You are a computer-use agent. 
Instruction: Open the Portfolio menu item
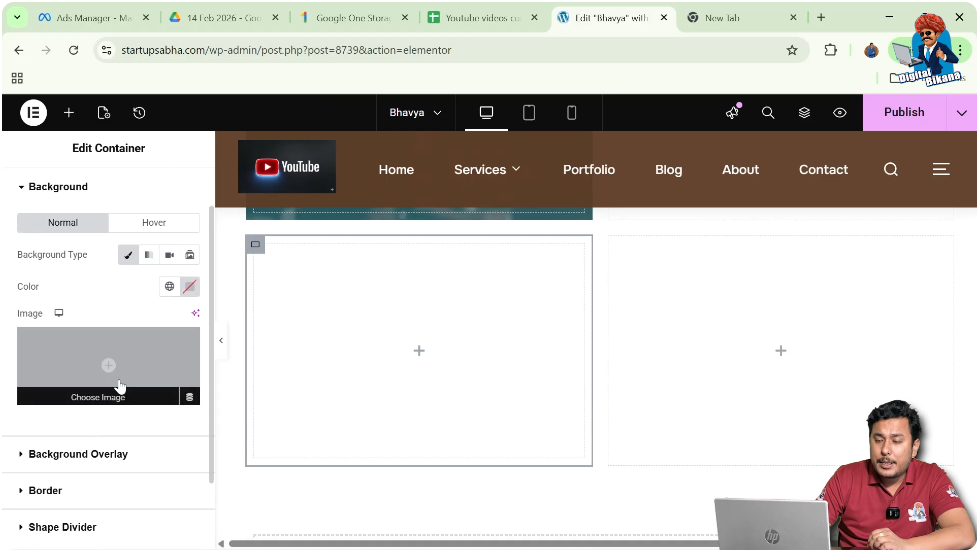pos(589,169)
